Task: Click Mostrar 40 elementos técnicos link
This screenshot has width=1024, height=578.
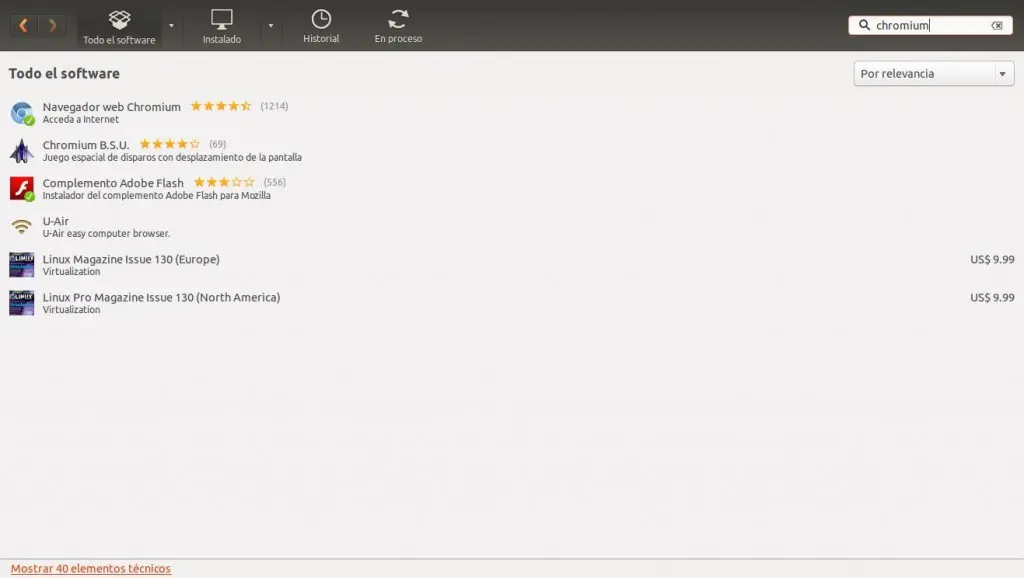Action: 91,568
